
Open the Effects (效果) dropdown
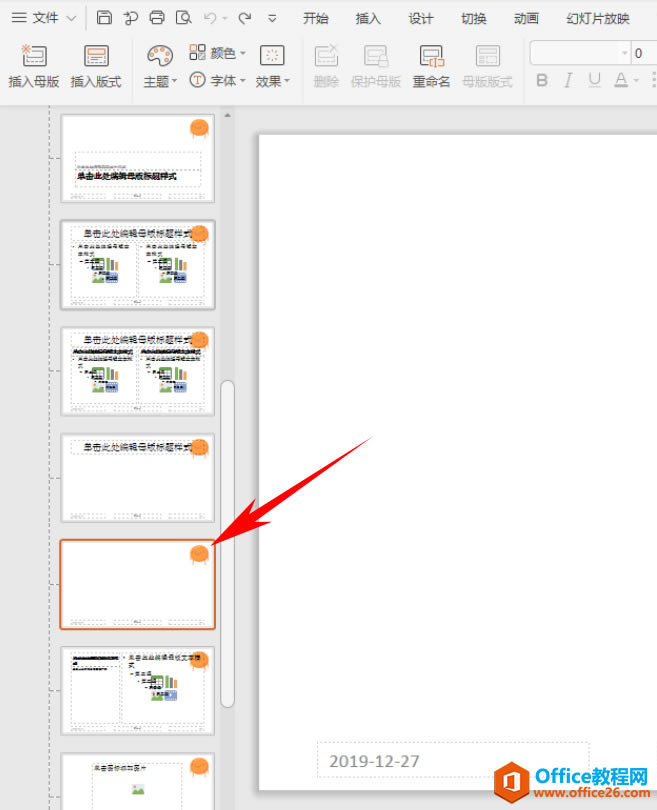tap(273, 67)
